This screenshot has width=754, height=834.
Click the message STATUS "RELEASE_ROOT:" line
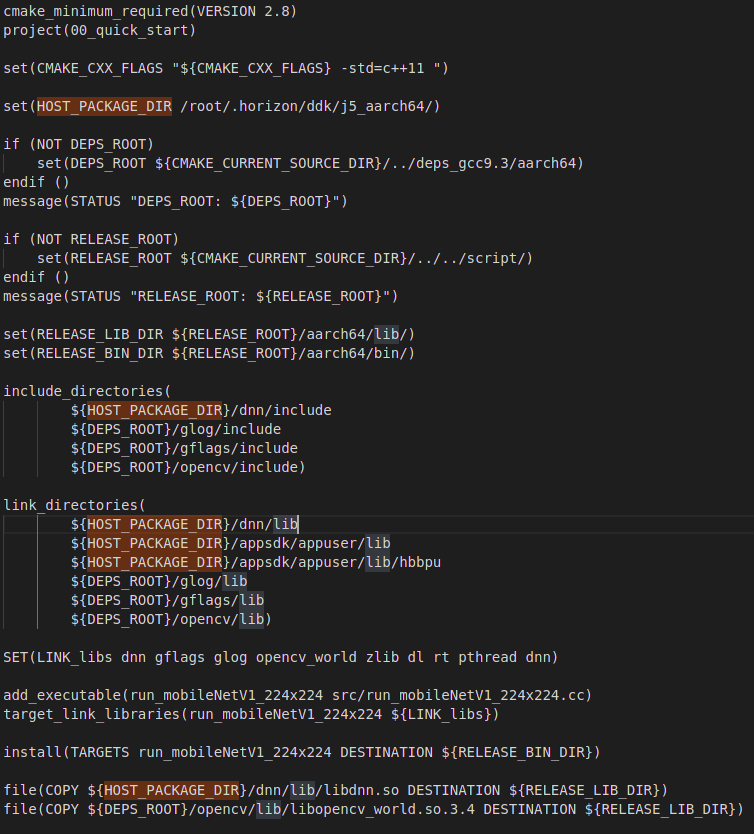(x=200, y=296)
